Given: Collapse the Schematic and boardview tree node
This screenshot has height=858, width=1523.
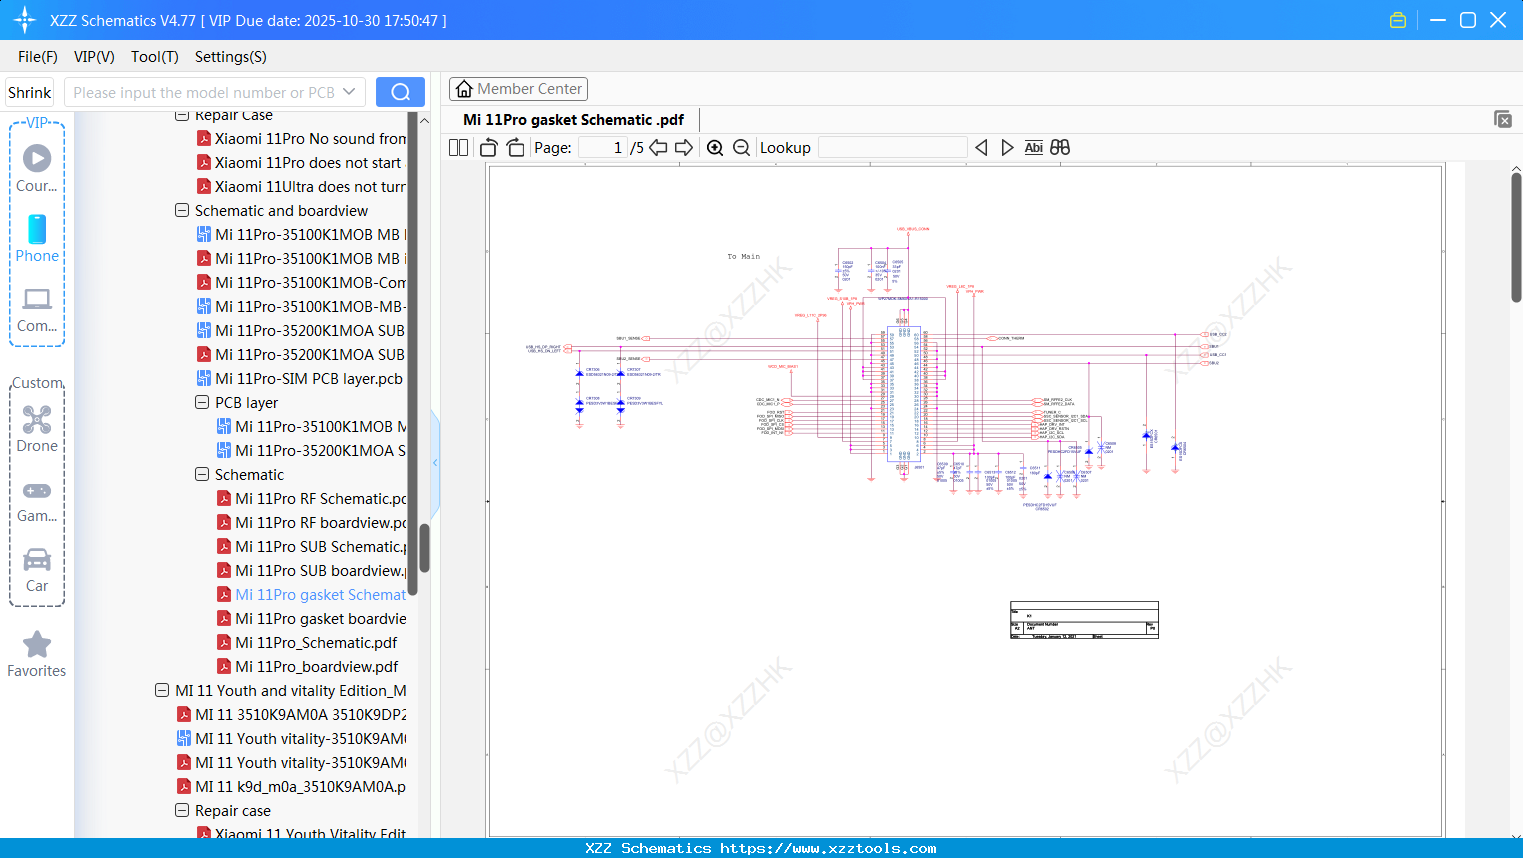Looking at the screenshot, I should pos(182,210).
